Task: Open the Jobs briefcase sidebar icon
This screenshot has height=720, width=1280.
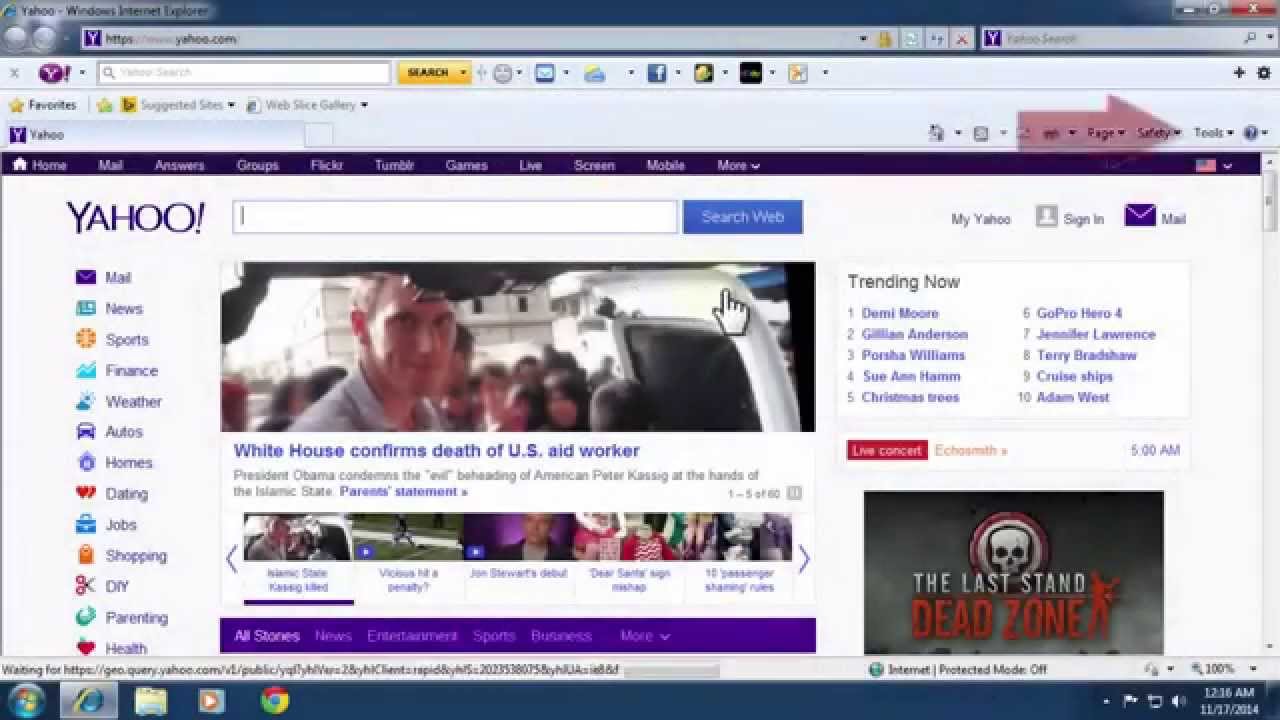Action: [86, 524]
